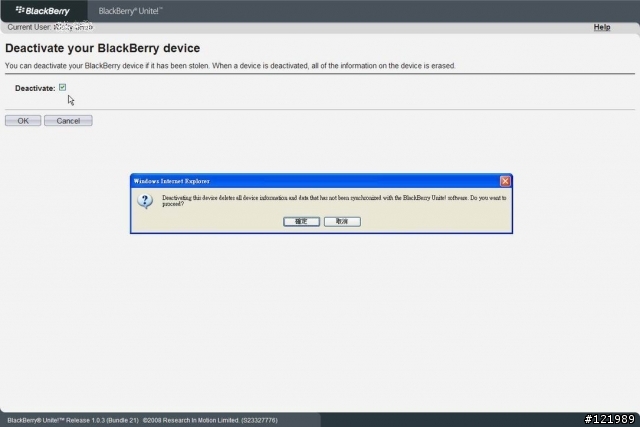The height and width of the screenshot is (427, 640).
Task: Click the dialog message about deactivating the device
Action: (x=334, y=200)
